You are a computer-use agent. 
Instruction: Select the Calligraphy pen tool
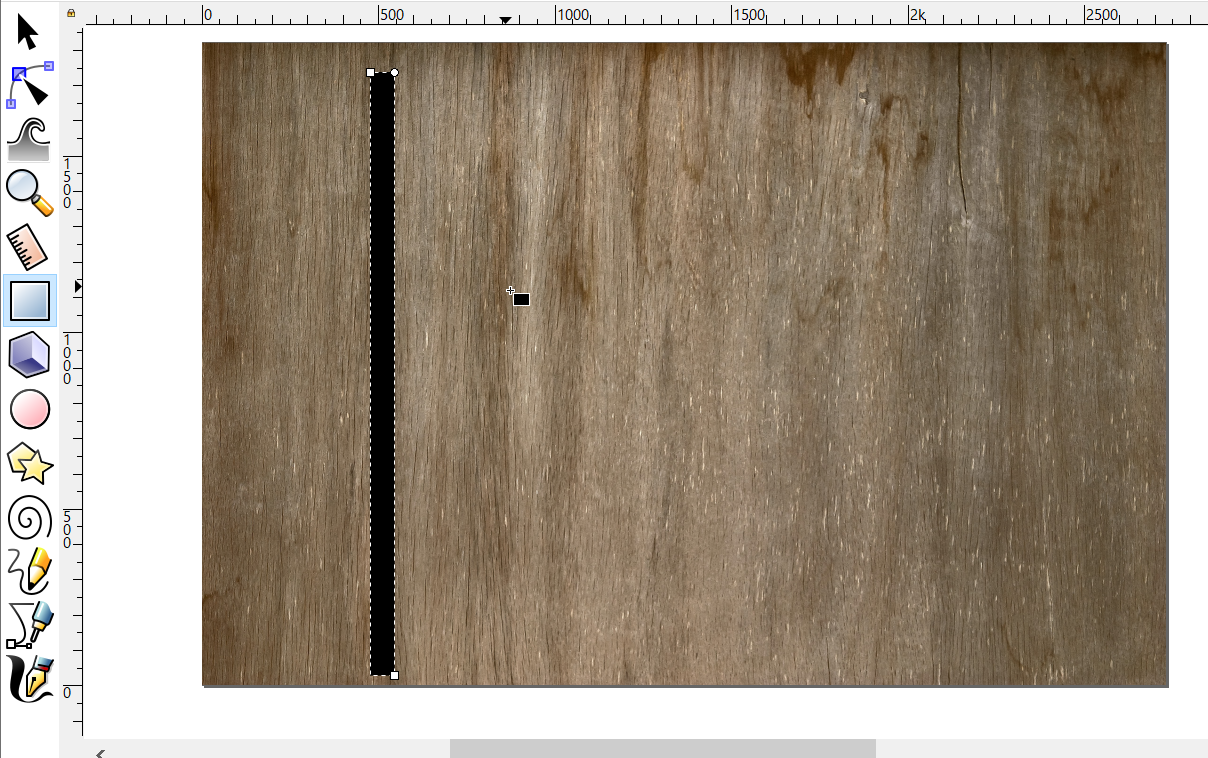[29, 678]
